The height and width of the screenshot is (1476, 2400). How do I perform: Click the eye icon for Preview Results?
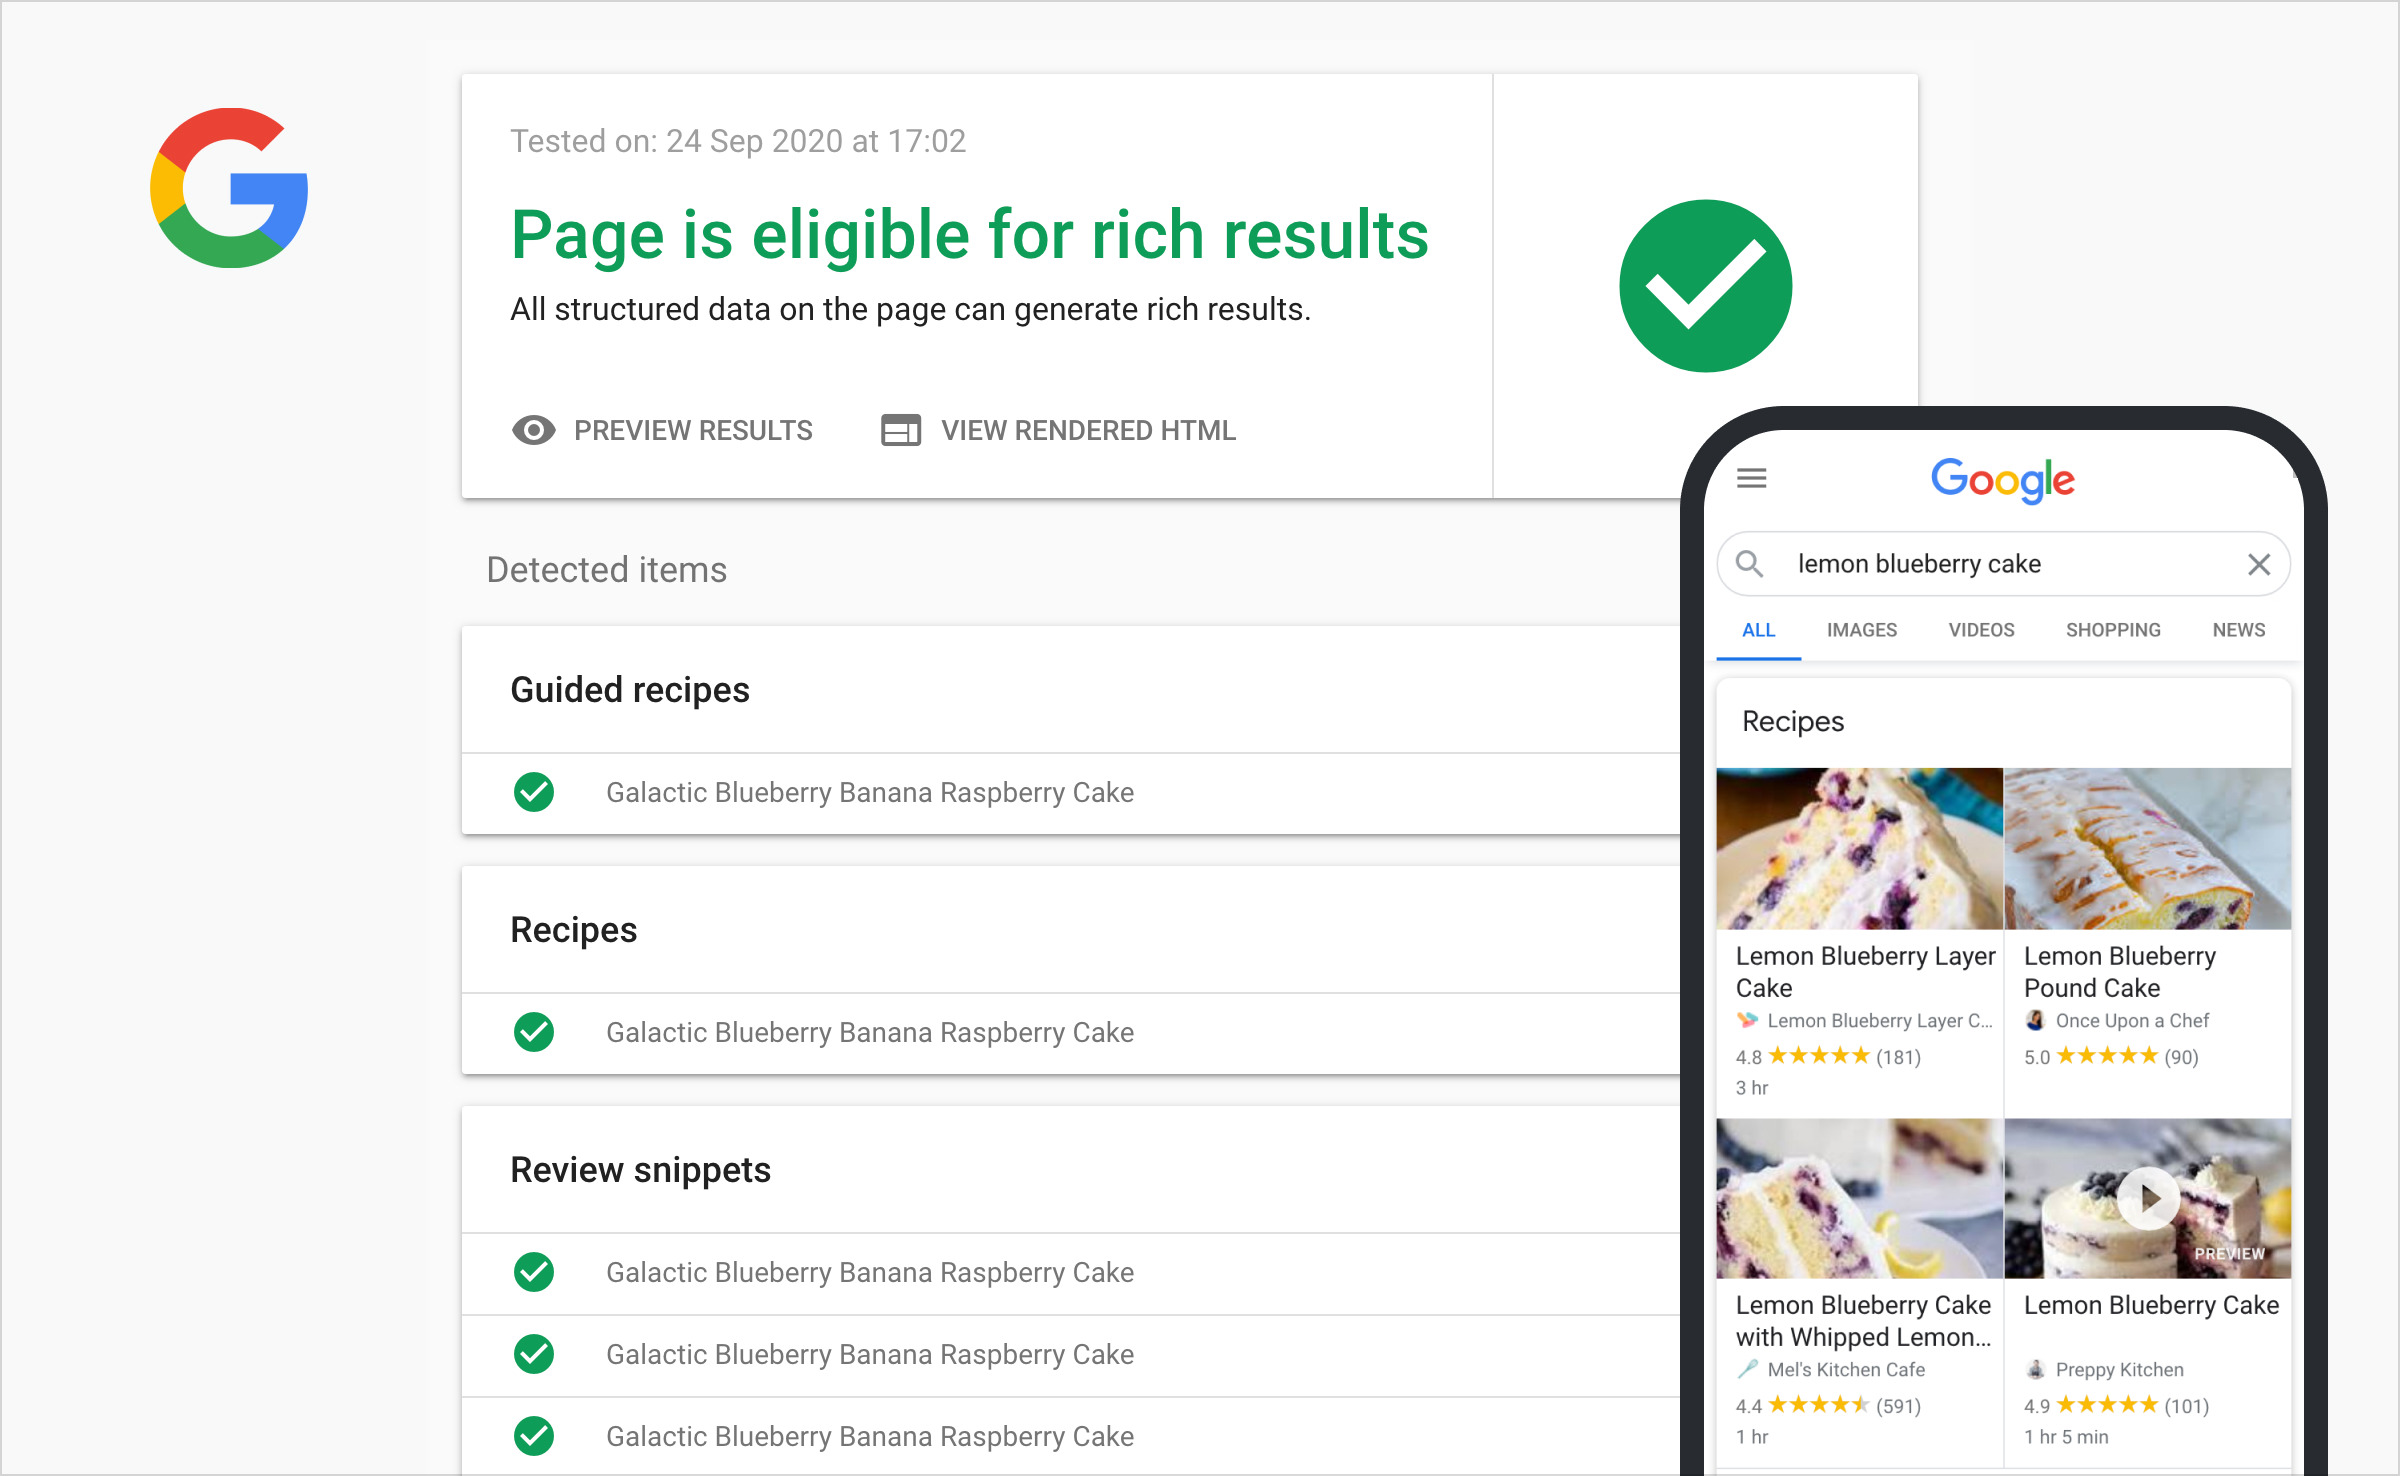(x=534, y=430)
